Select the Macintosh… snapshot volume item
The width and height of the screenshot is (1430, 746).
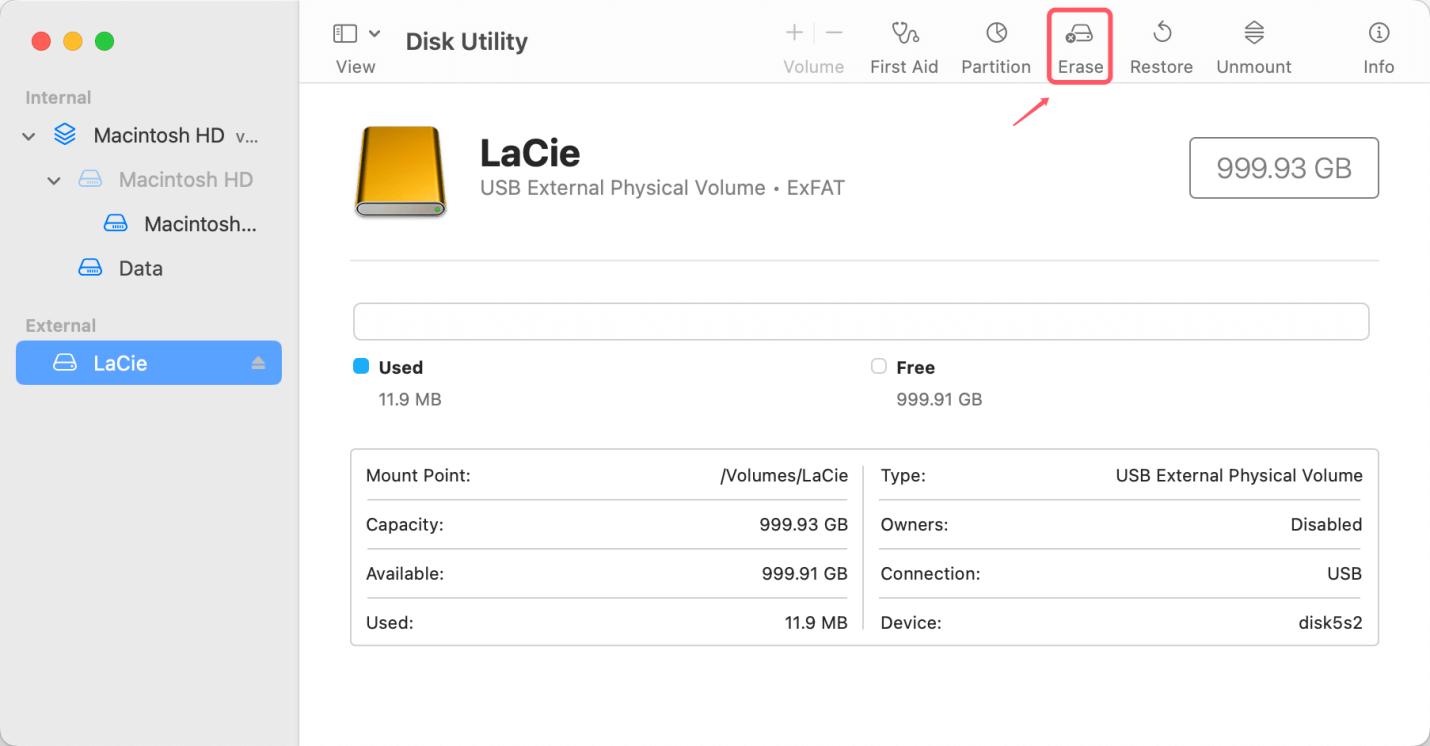coord(199,224)
